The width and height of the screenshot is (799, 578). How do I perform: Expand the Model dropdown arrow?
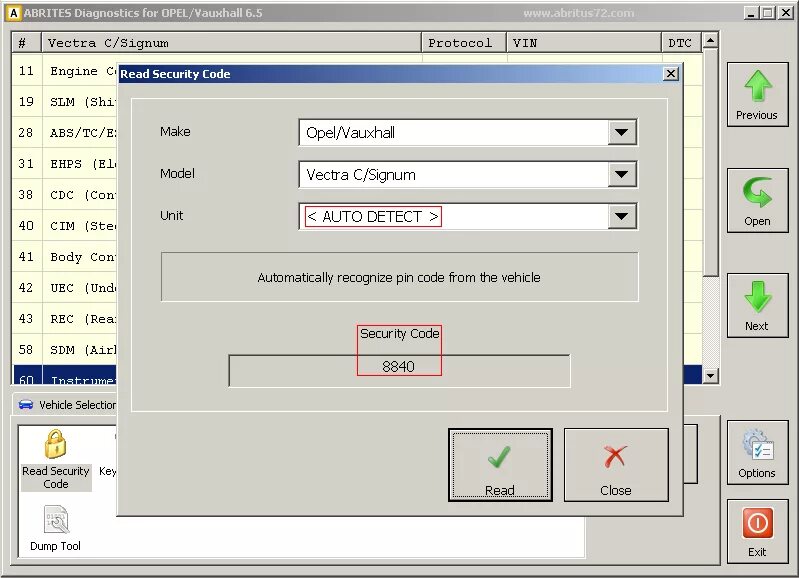point(621,174)
